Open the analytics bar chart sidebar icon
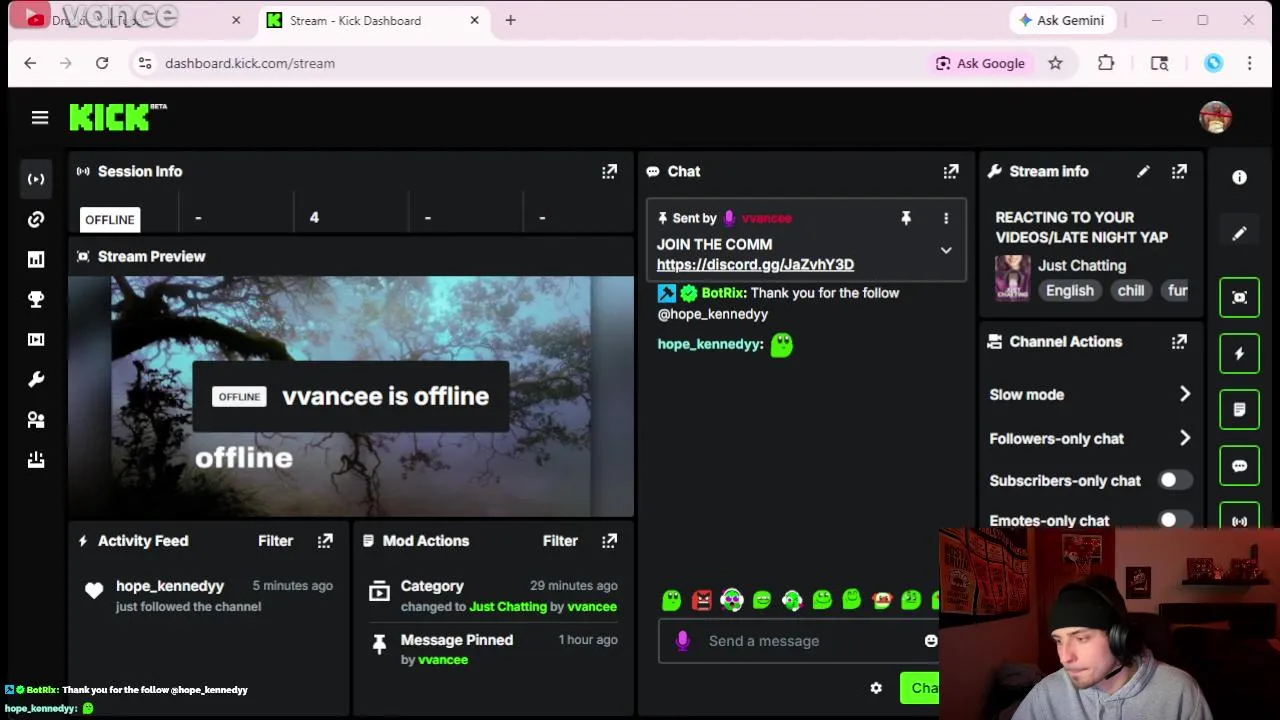Image resolution: width=1280 pixels, height=720 pixels. click(x=36, y=259)
